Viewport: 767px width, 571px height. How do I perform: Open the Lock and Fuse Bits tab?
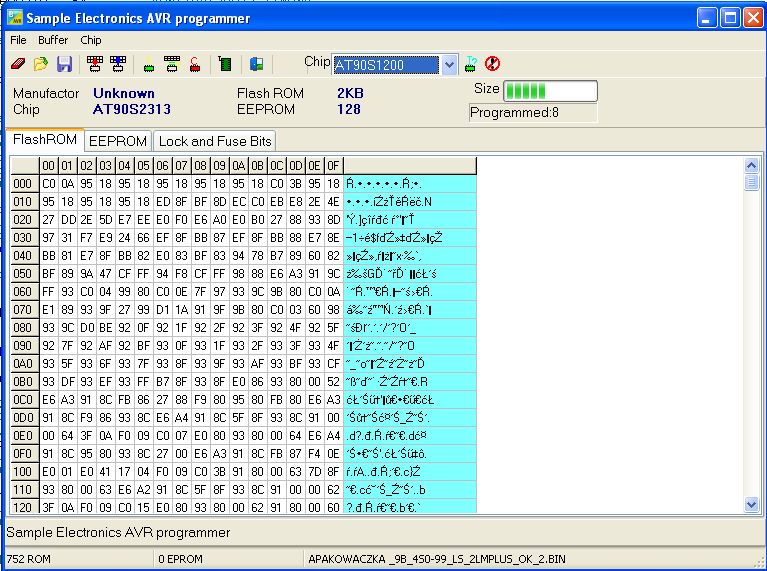point(215,141)
